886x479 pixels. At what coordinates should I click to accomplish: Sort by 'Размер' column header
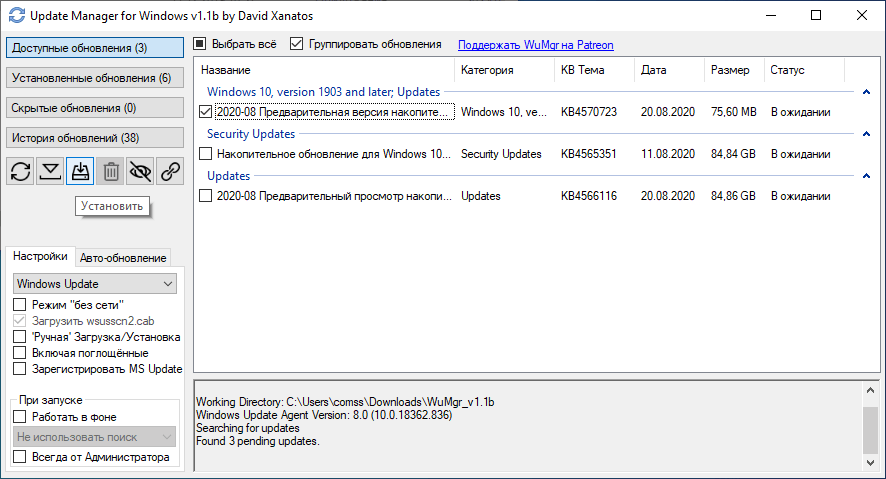[734, 70]
